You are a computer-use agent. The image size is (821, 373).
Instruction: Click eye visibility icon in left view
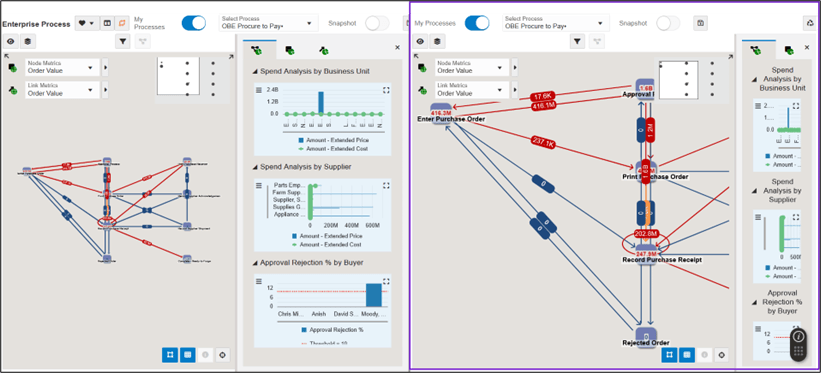click(x=10, y=41)
